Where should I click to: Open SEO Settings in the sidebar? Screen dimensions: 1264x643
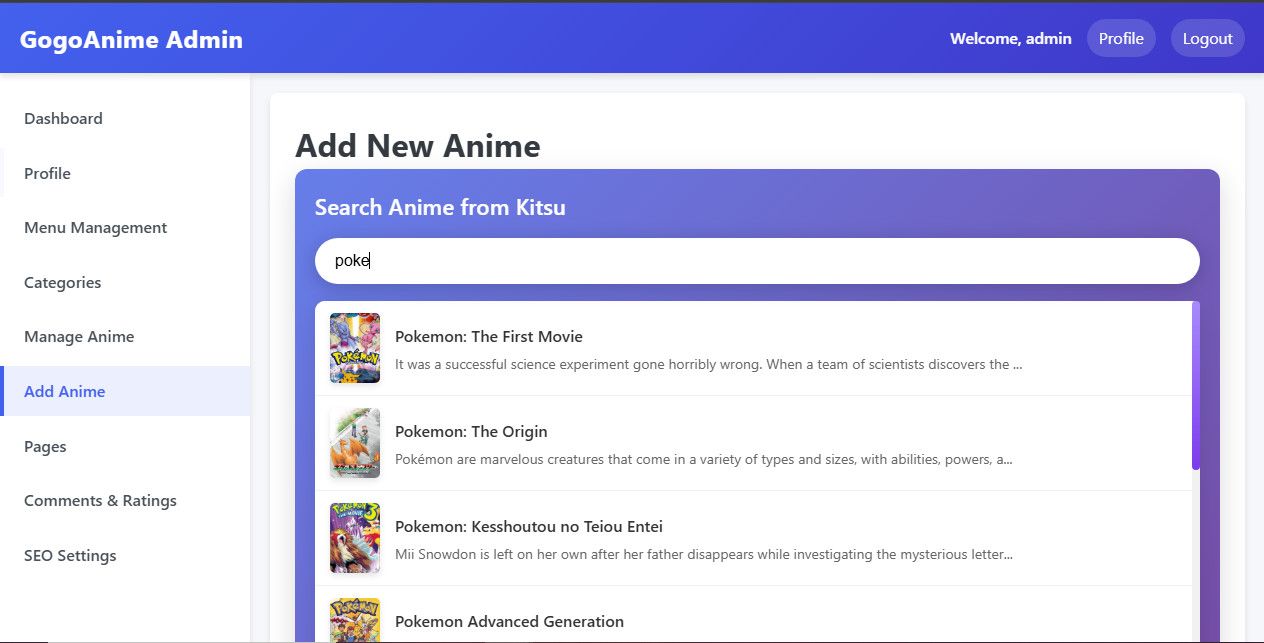(x=70, y=555)
